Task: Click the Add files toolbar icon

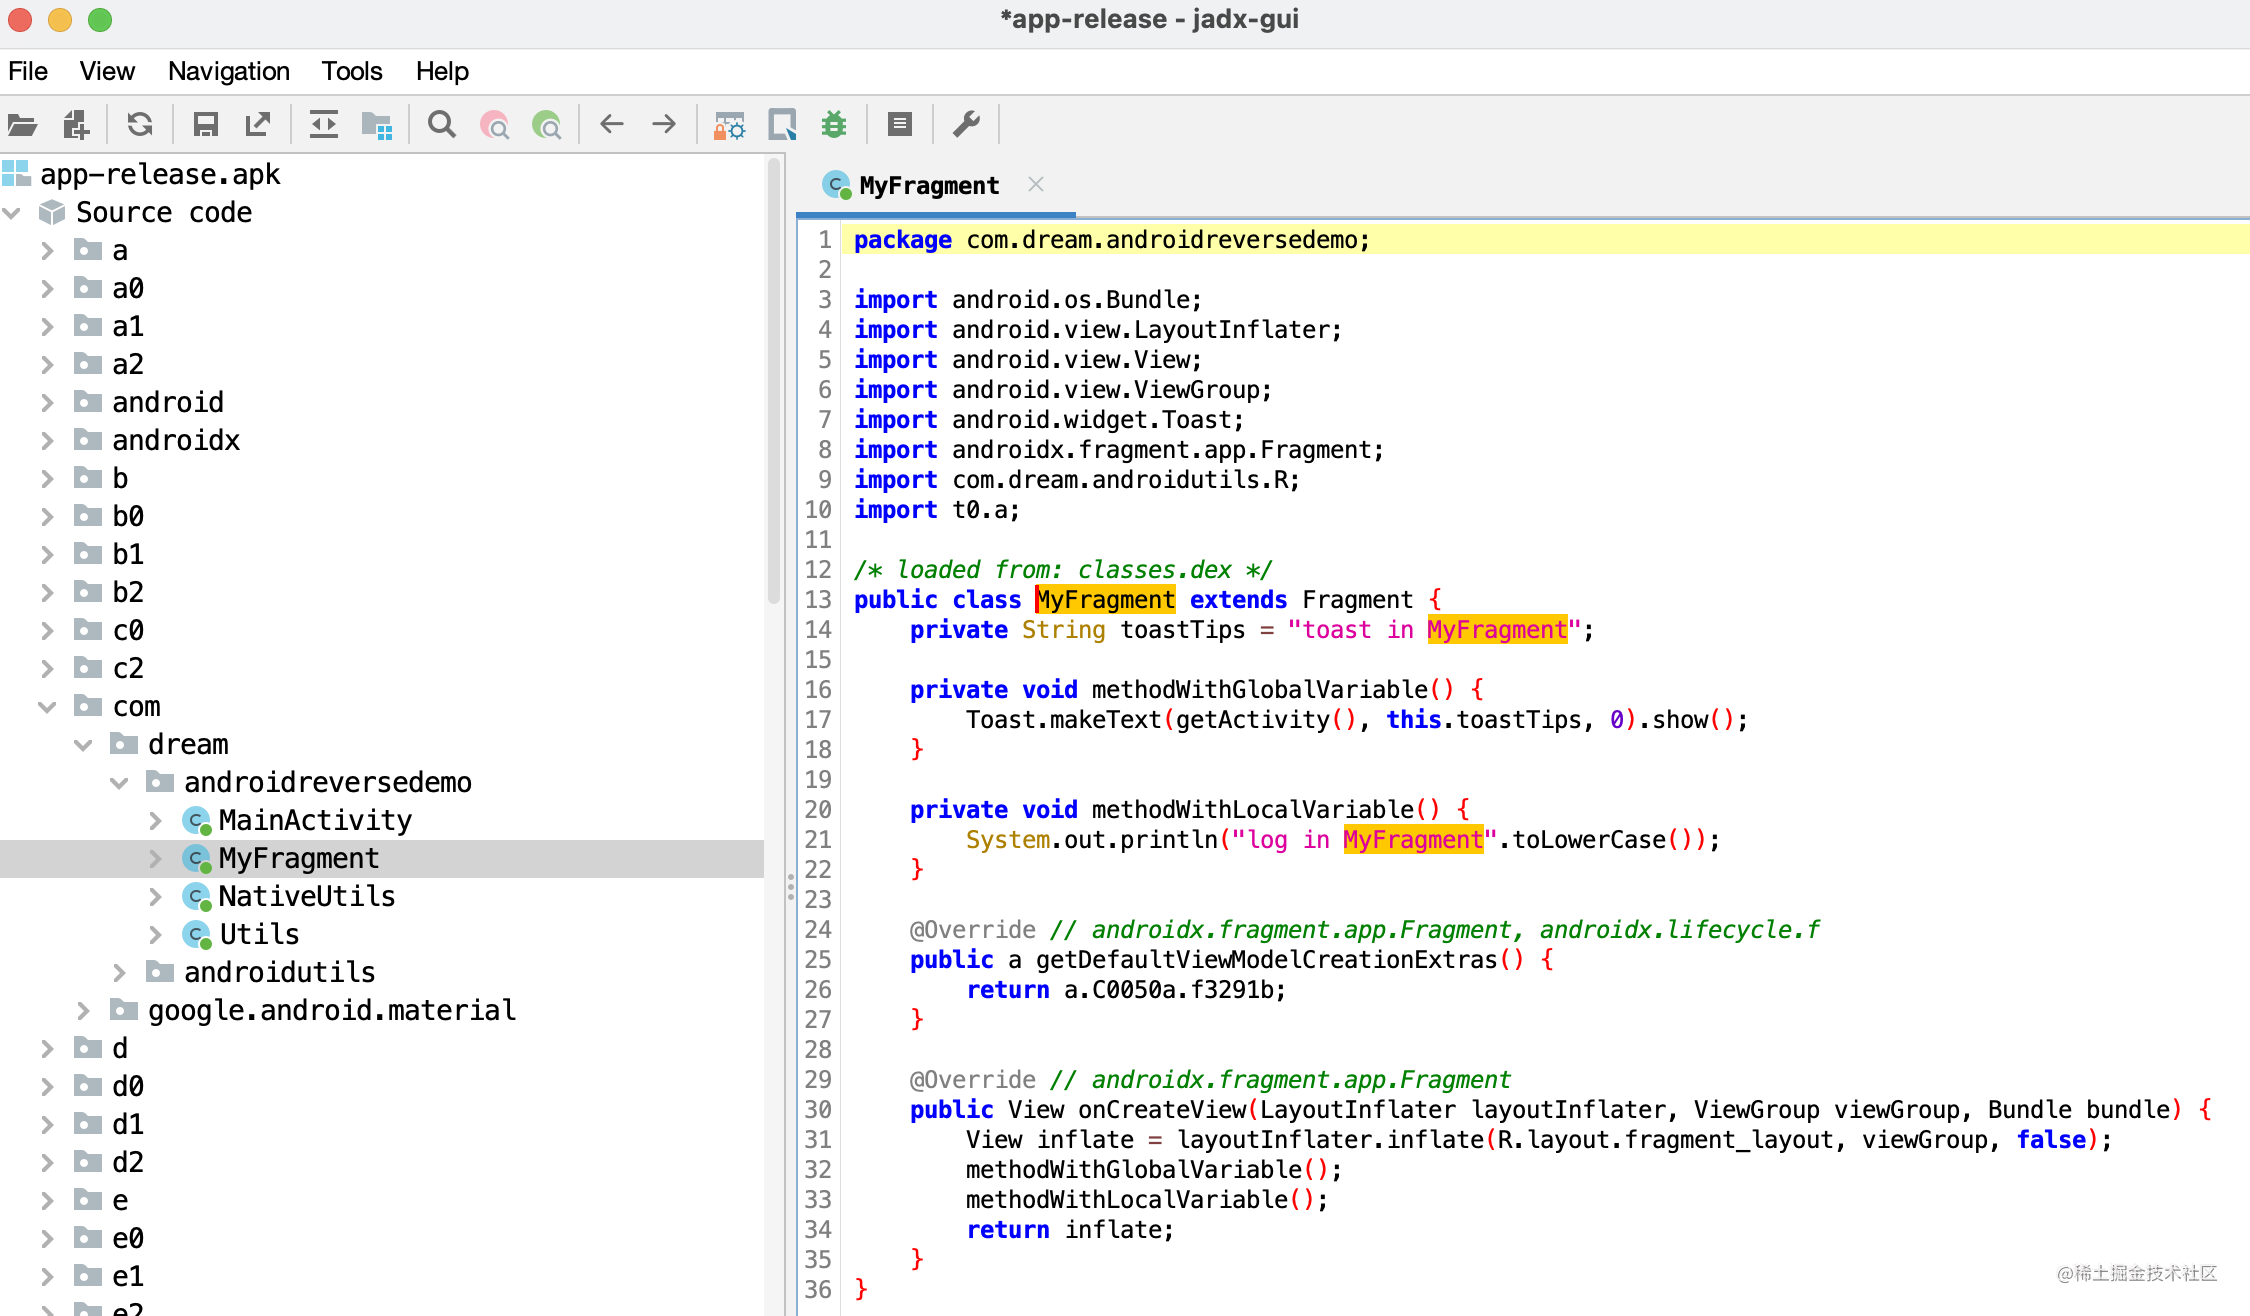Action: coord(76,125)
